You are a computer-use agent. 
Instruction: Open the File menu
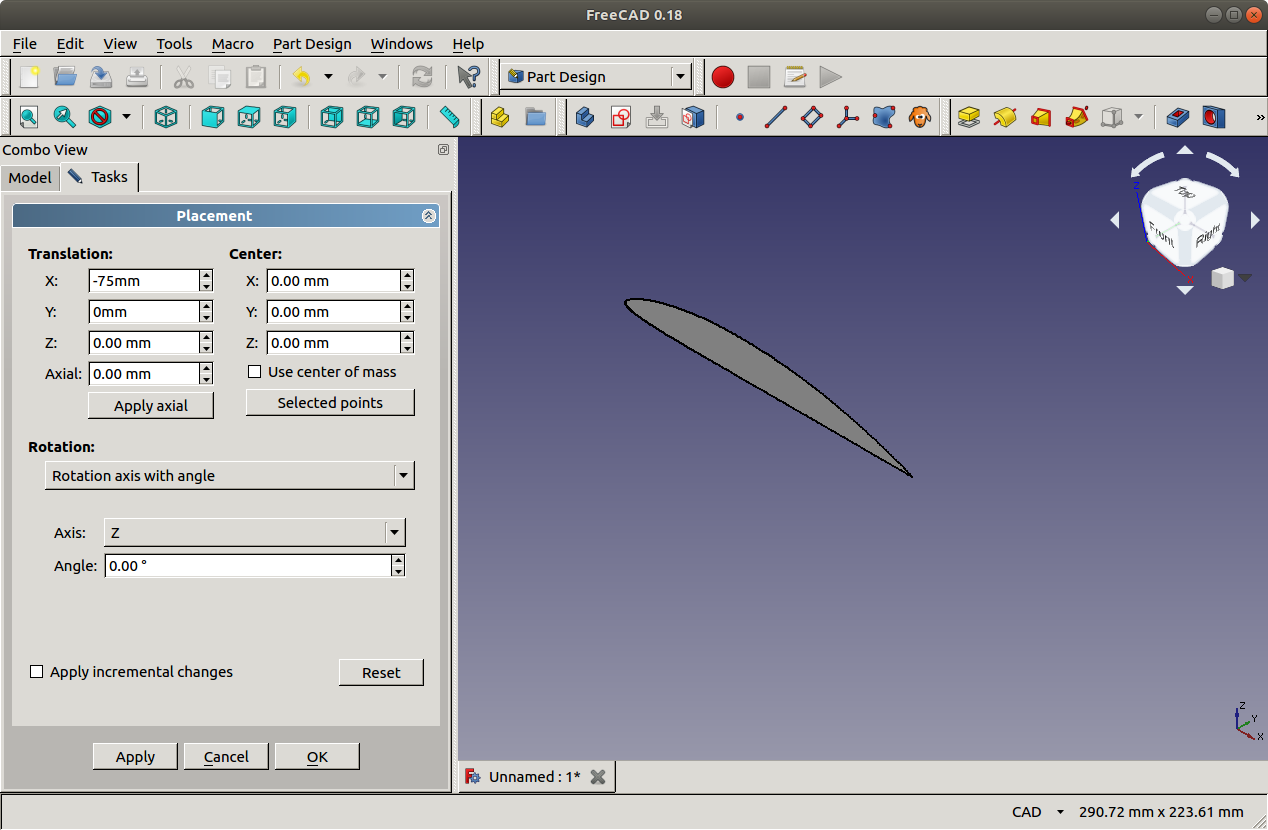pyautogui.click(x=24, y=44)
